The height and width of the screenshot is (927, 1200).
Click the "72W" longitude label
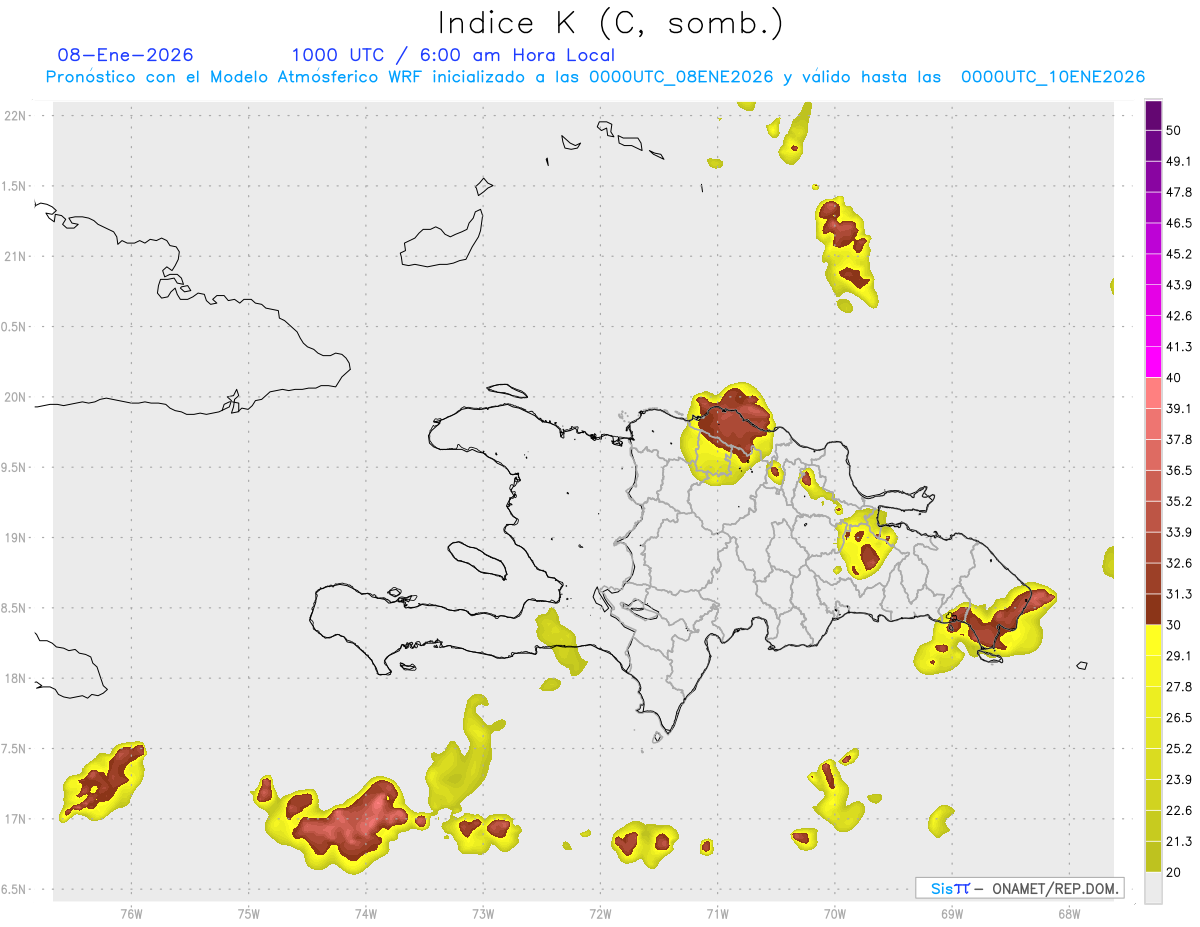pos(600,914)
